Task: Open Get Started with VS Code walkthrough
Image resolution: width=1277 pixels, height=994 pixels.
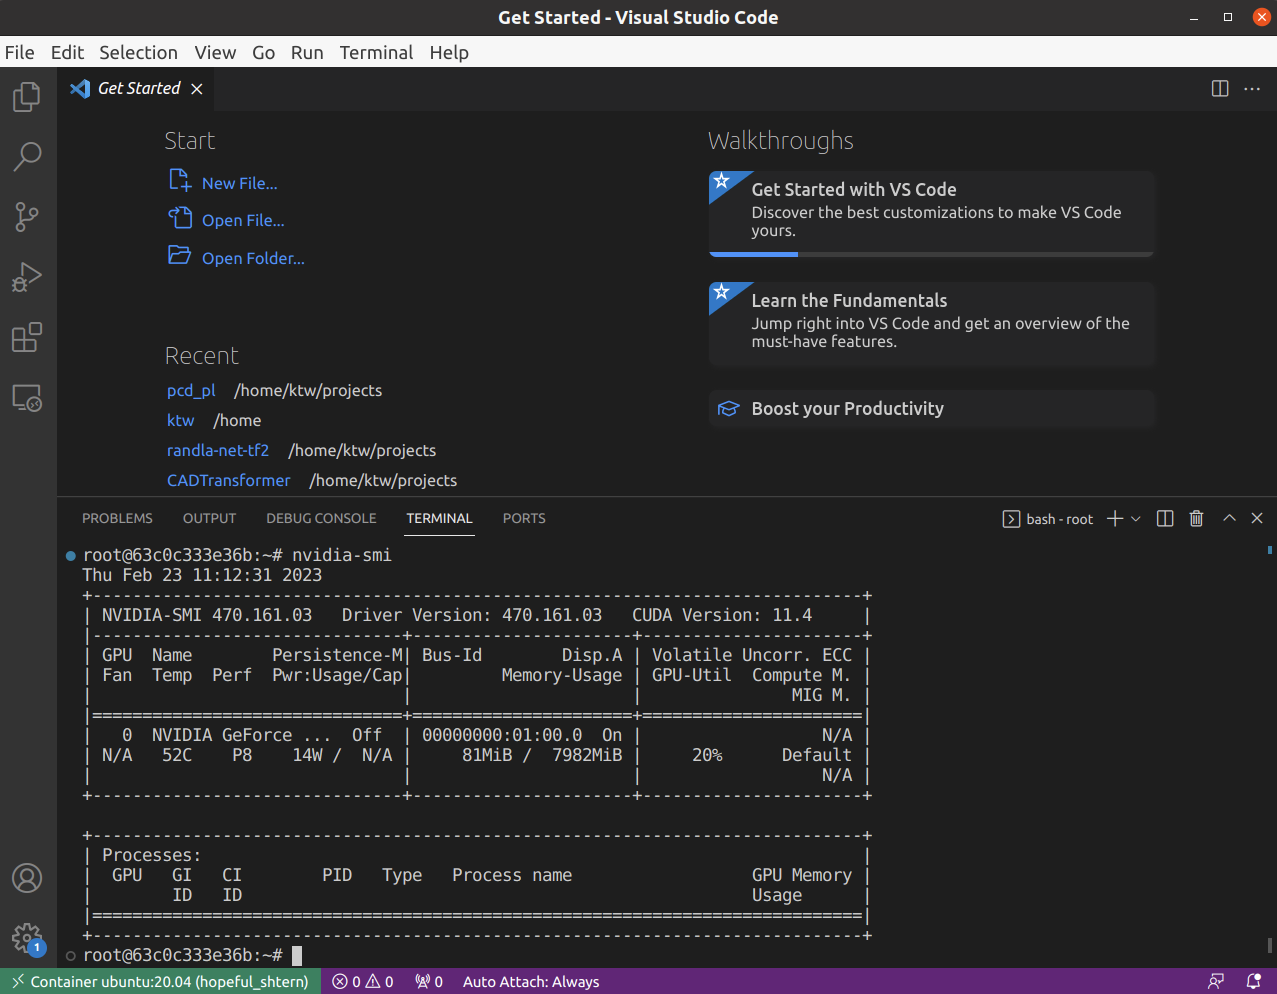Action: 932,213
